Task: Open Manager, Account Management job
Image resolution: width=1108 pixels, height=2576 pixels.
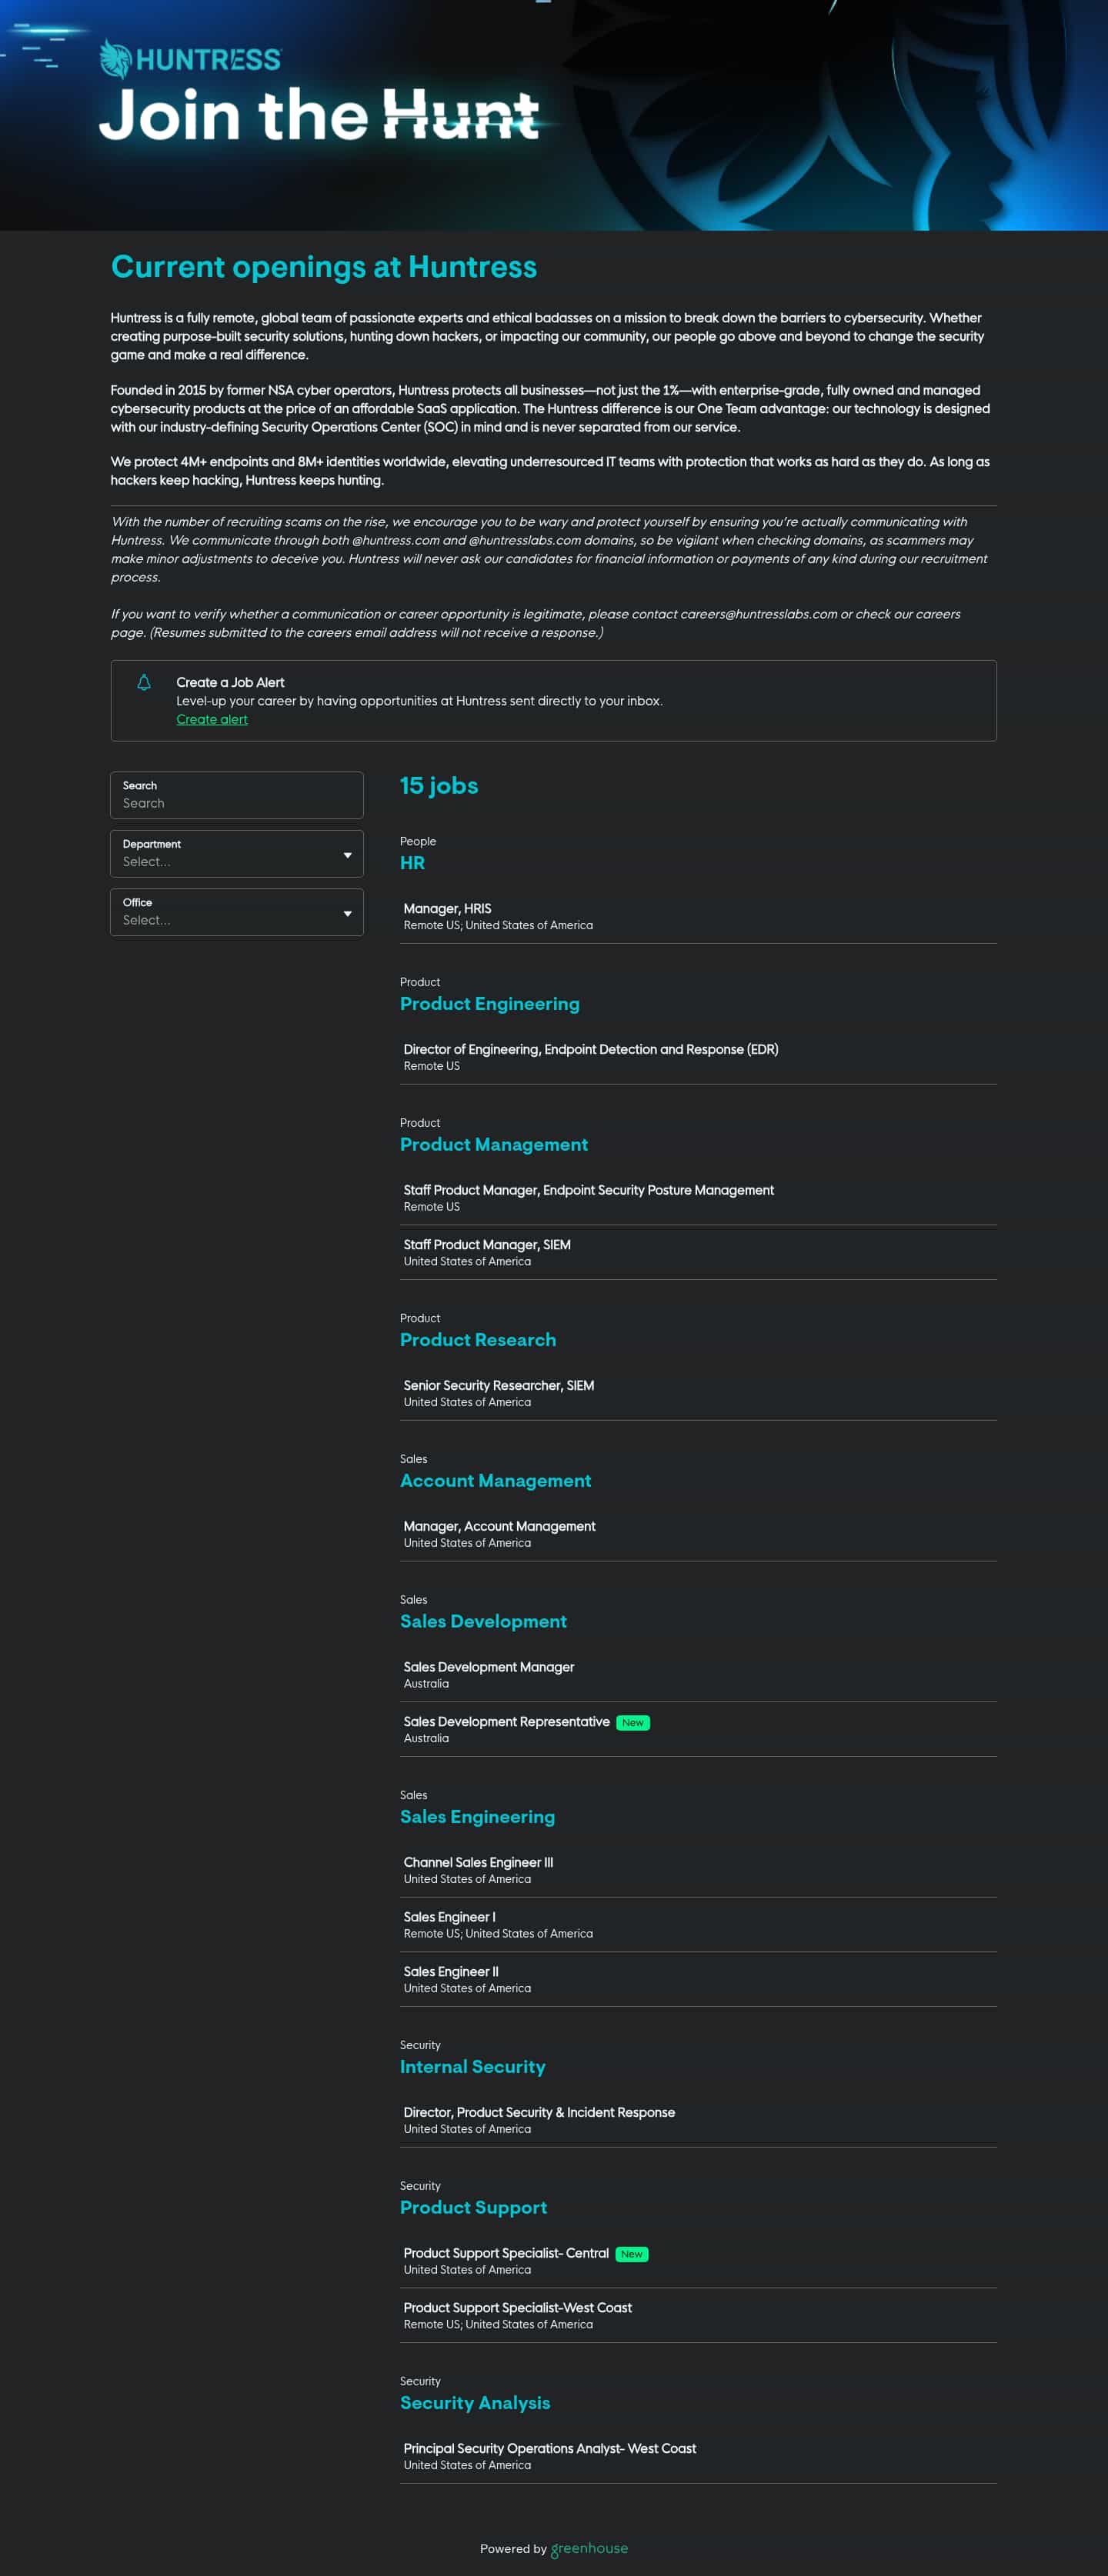Action: point(698,1534)
